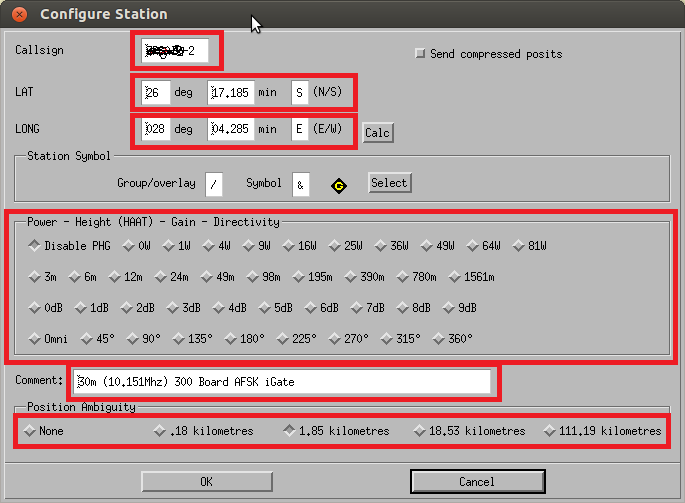Click the LAT minutes field showing 17.185

[x=231, y=93]
